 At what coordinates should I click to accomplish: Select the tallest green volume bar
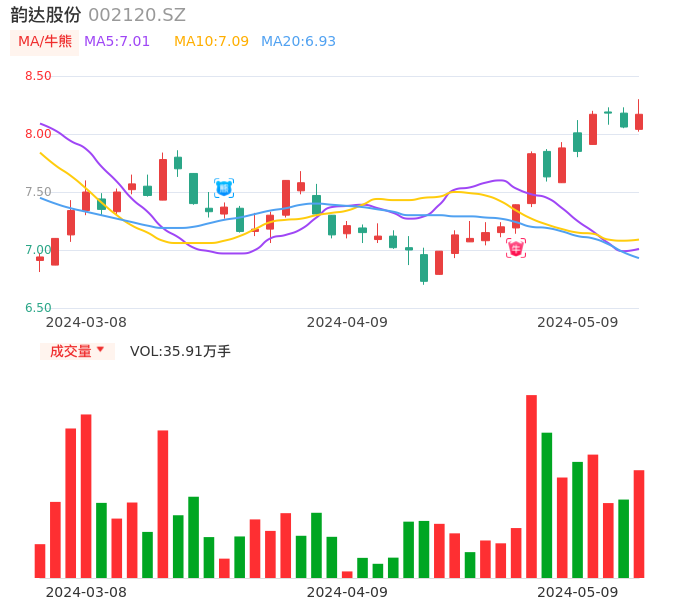(547, 505)
